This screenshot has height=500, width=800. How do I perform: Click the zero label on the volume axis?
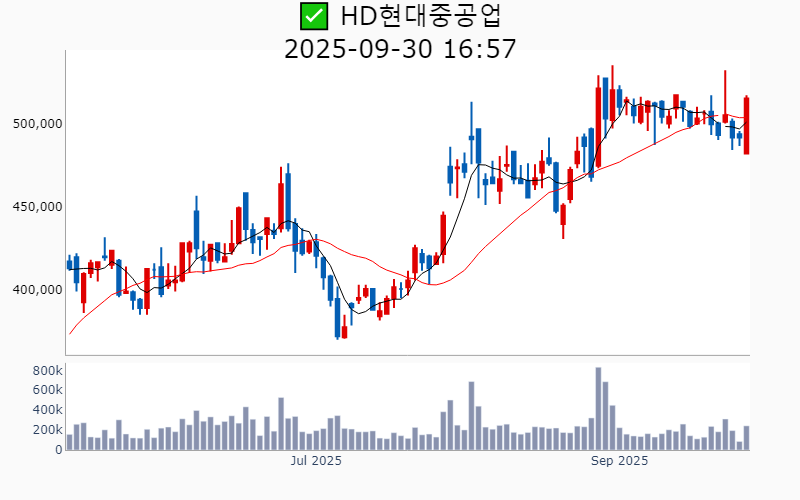(x=59, y=450)
